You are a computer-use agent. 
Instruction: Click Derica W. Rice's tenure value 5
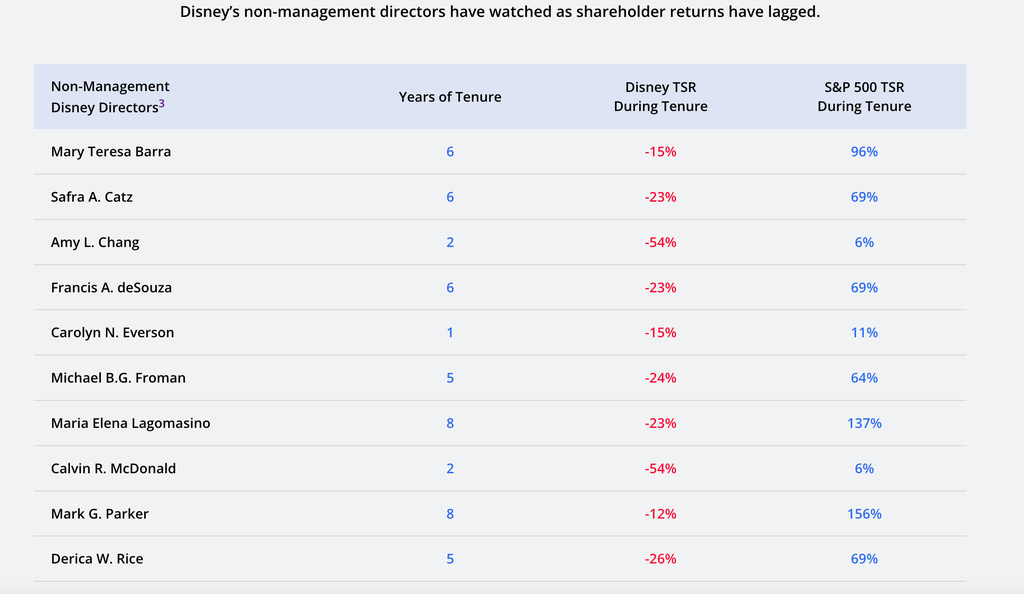point(450,559)
